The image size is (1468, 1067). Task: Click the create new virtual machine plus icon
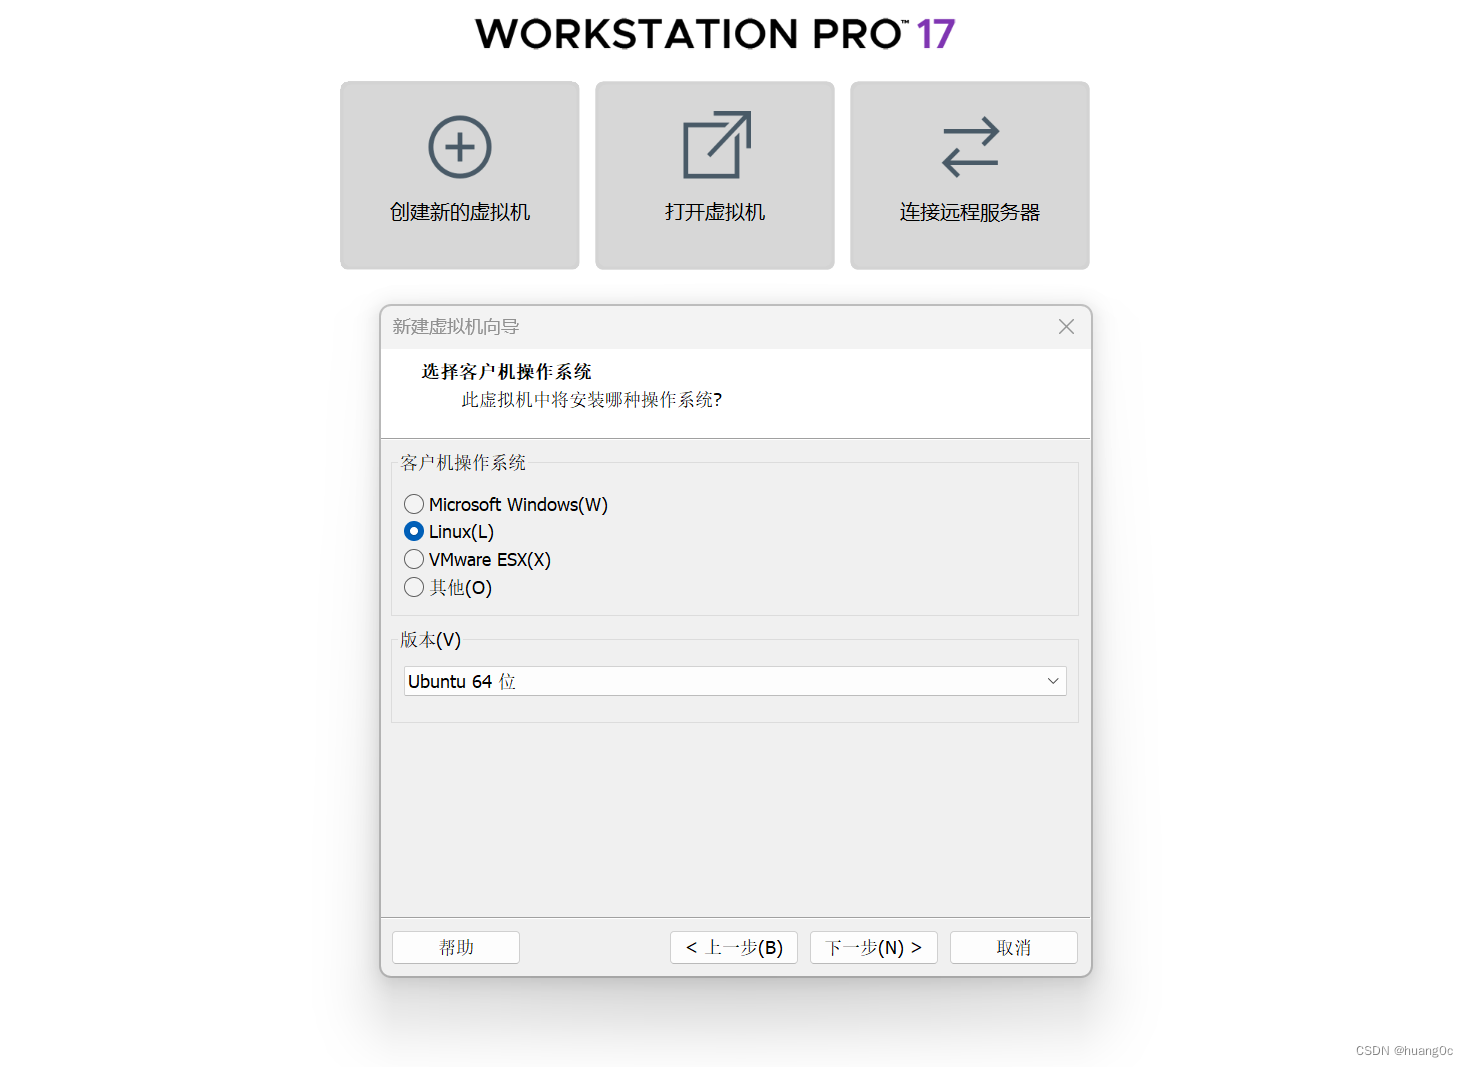[x=460, y=147]
